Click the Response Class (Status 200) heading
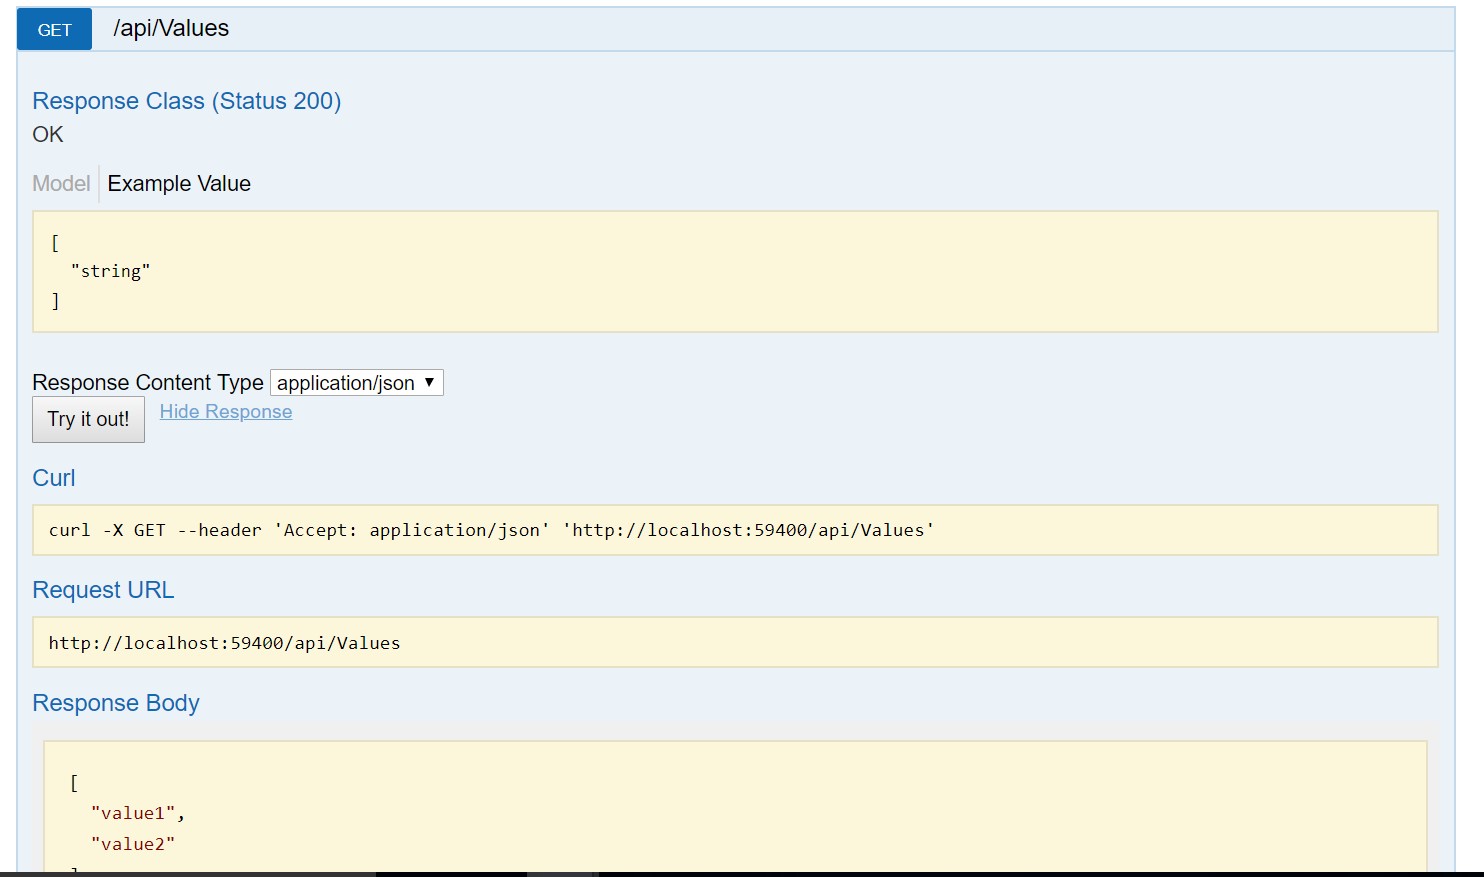The width and height of the screenshot is (1484, 877). tap(187, 101)
